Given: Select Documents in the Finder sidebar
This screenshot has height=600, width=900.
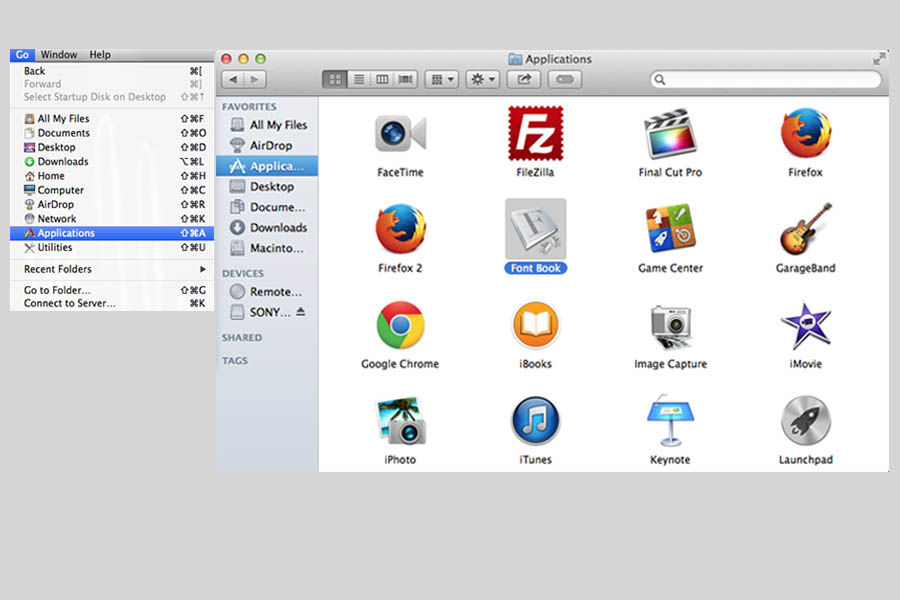Looking at the screenshot, I should 267,207.
